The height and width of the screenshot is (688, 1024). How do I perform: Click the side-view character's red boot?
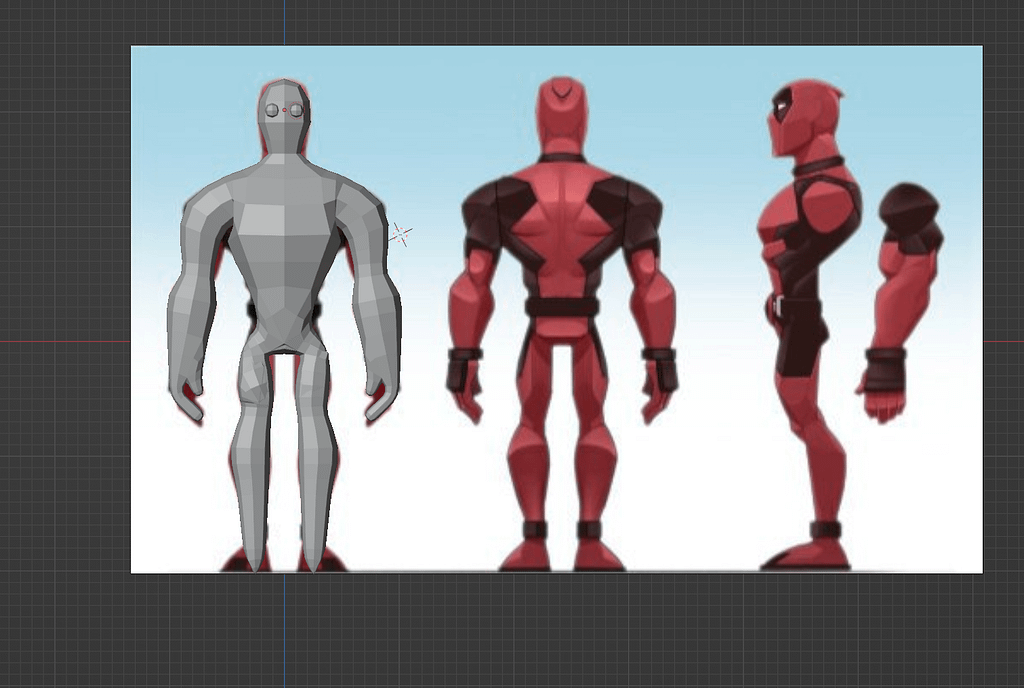click(x=808, y=554)
